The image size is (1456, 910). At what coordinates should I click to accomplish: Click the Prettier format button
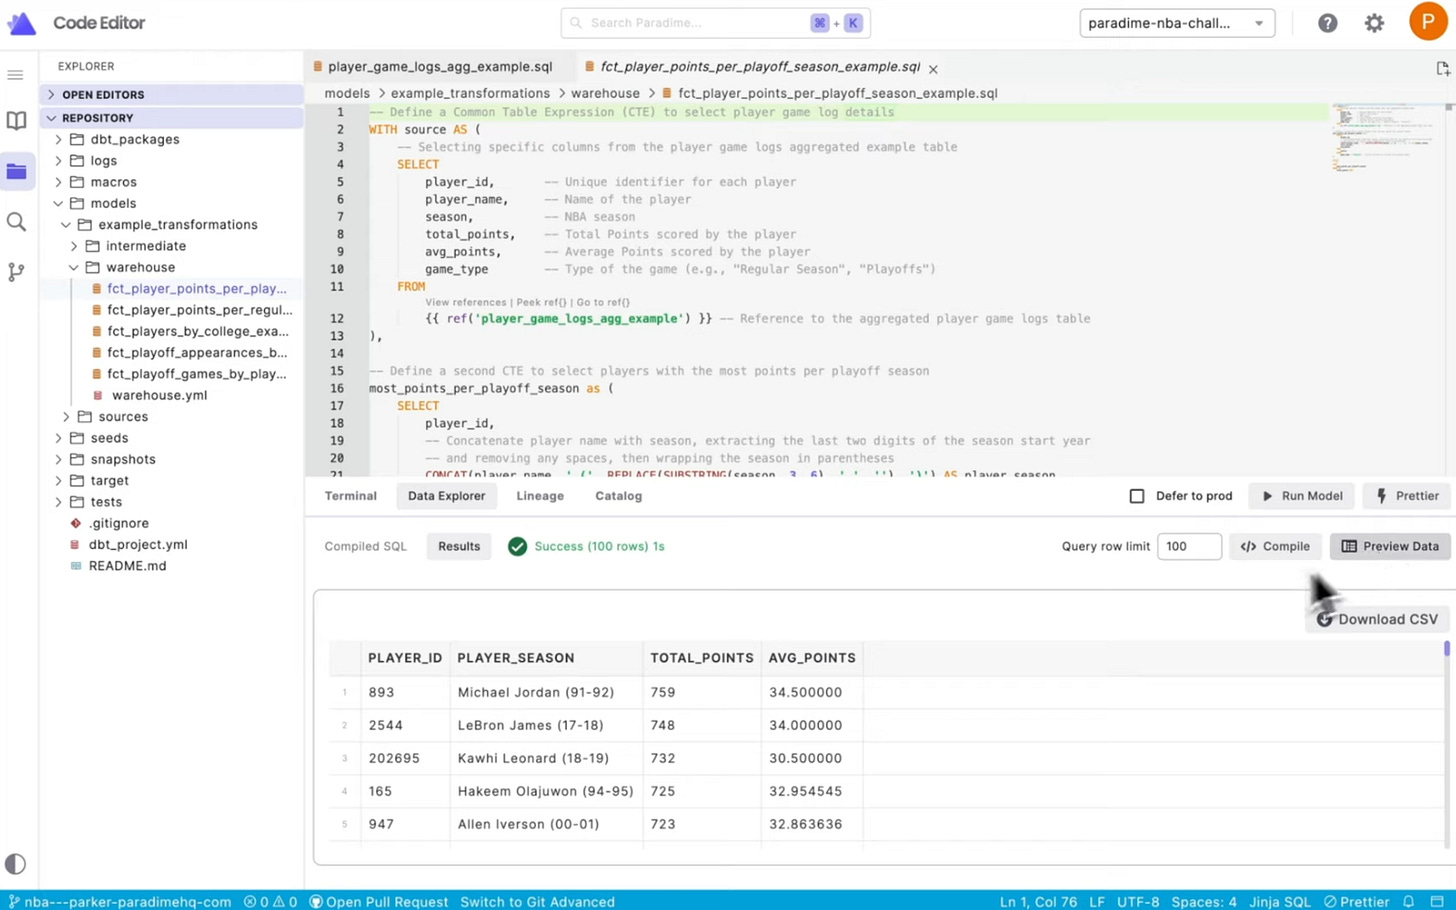[1407, 496]
